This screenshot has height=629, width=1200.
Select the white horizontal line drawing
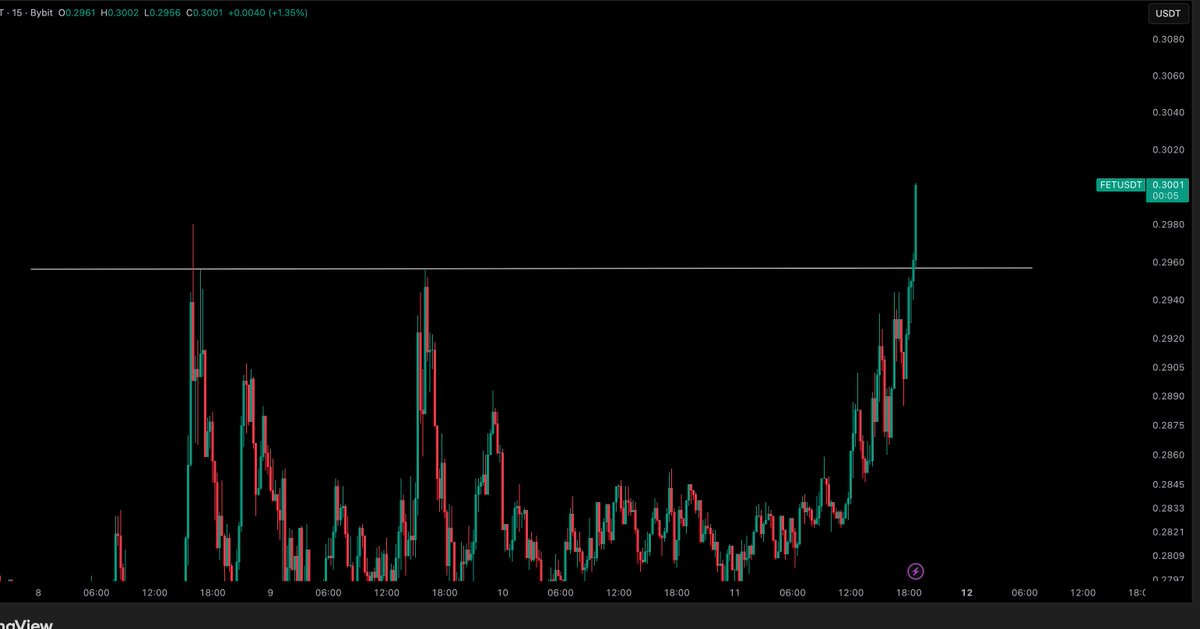click(531, 268)
